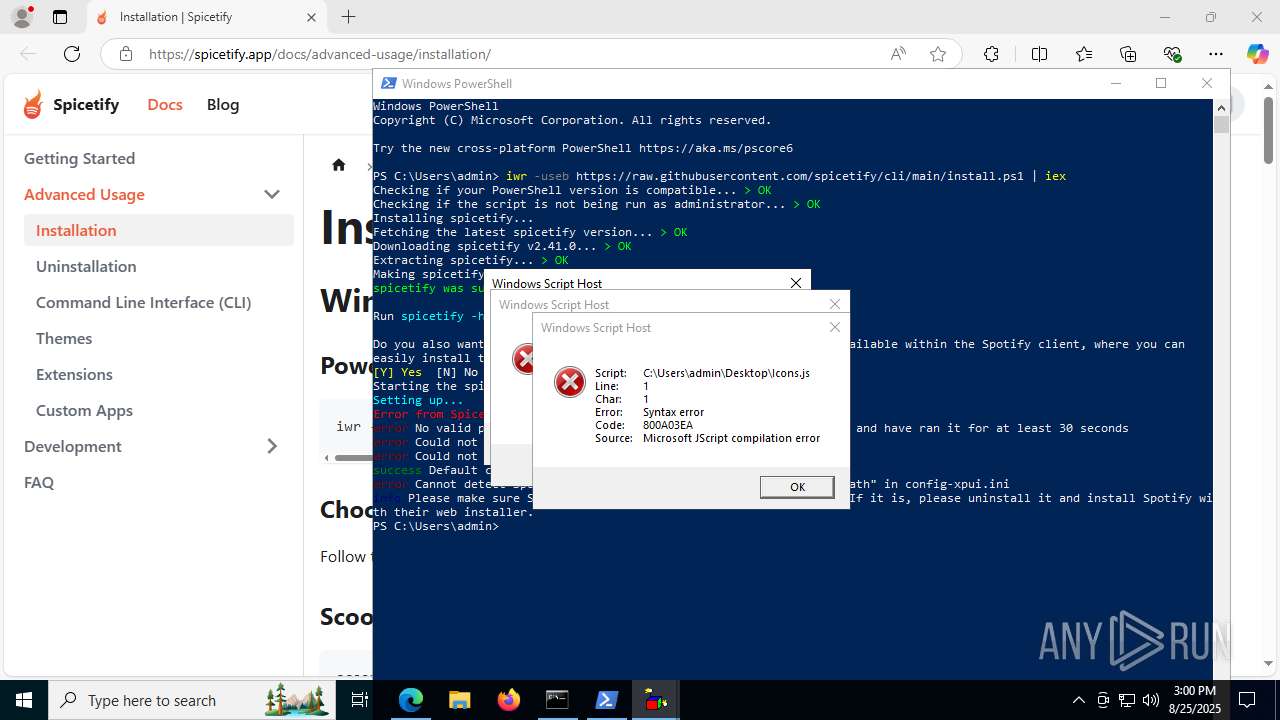Viewport: 1280px width, 720px height.
Task: Close the middle Windows Script Host dialog
Action: [835, 304]
